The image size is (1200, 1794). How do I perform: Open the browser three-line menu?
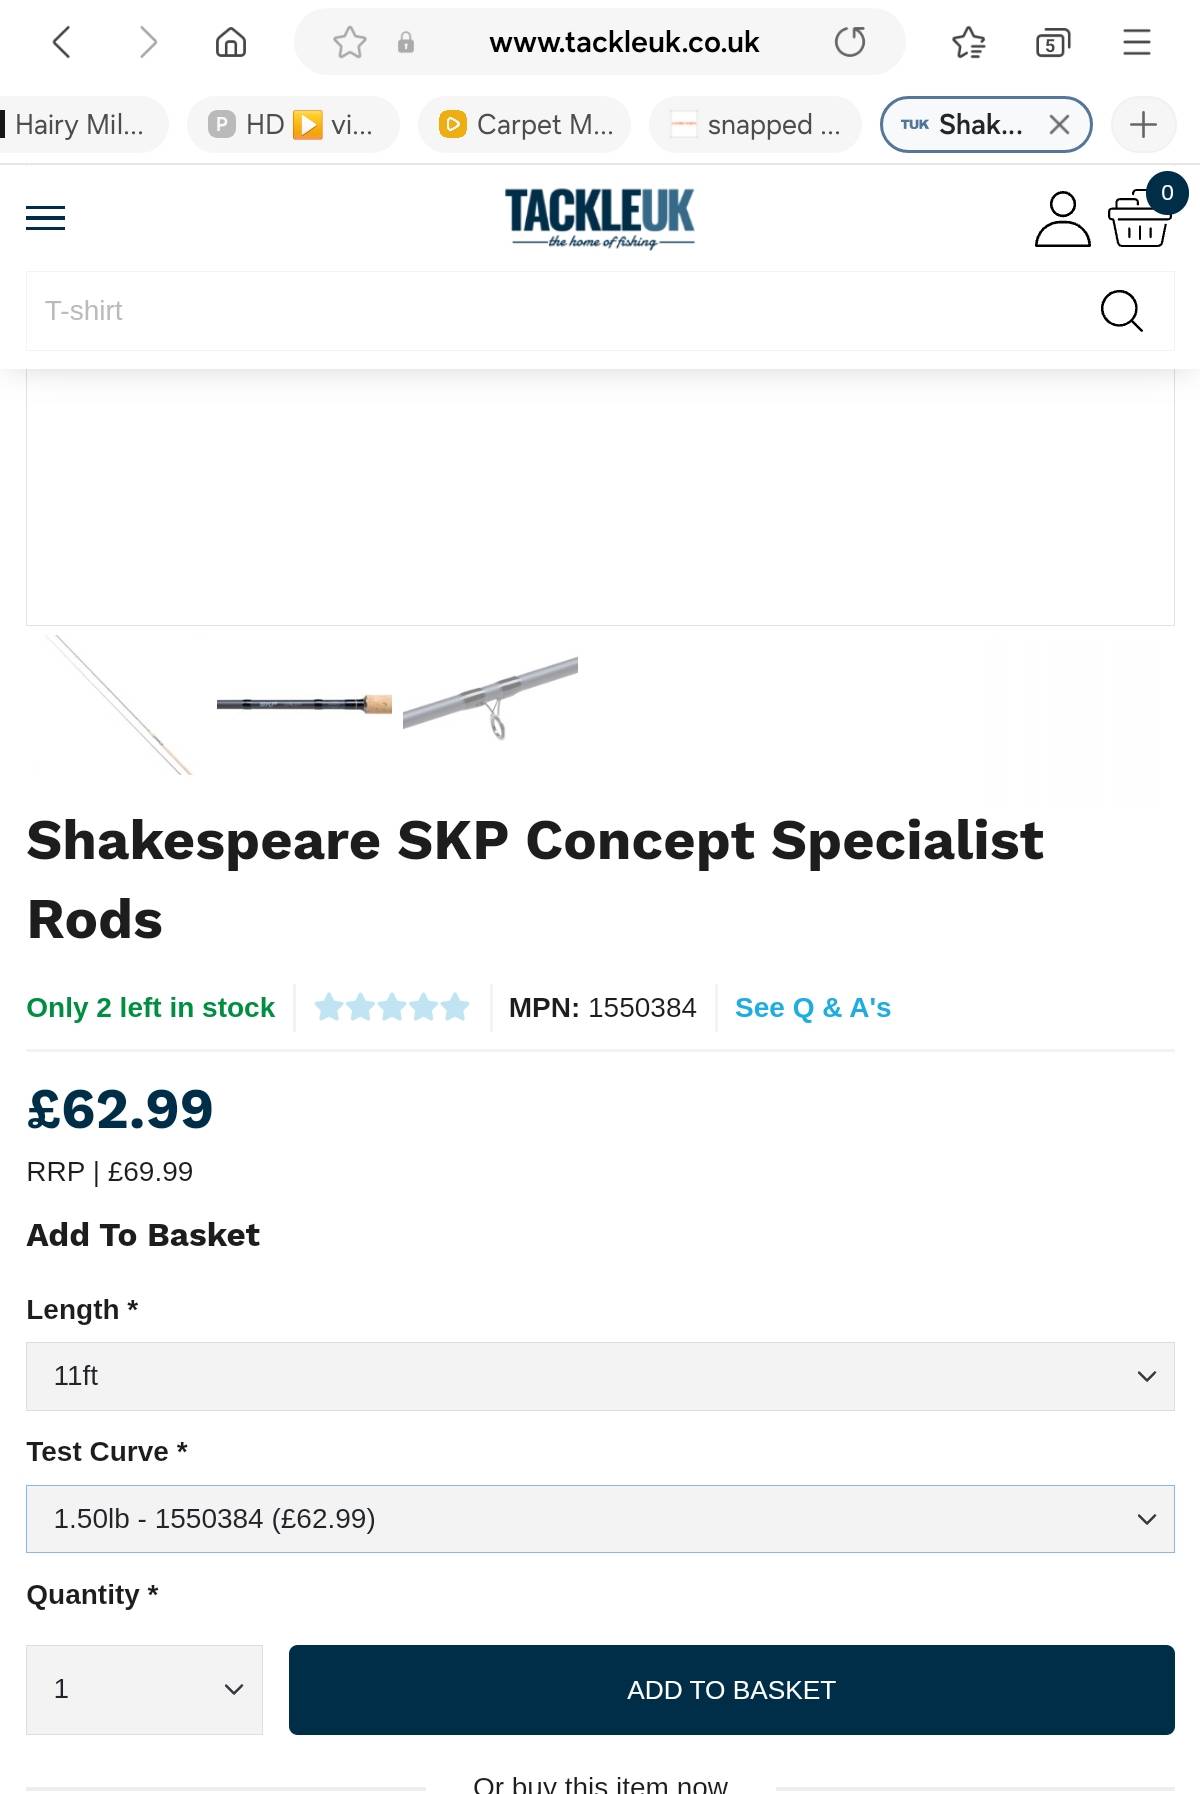pyautogui.click(x=1137, y=42)
